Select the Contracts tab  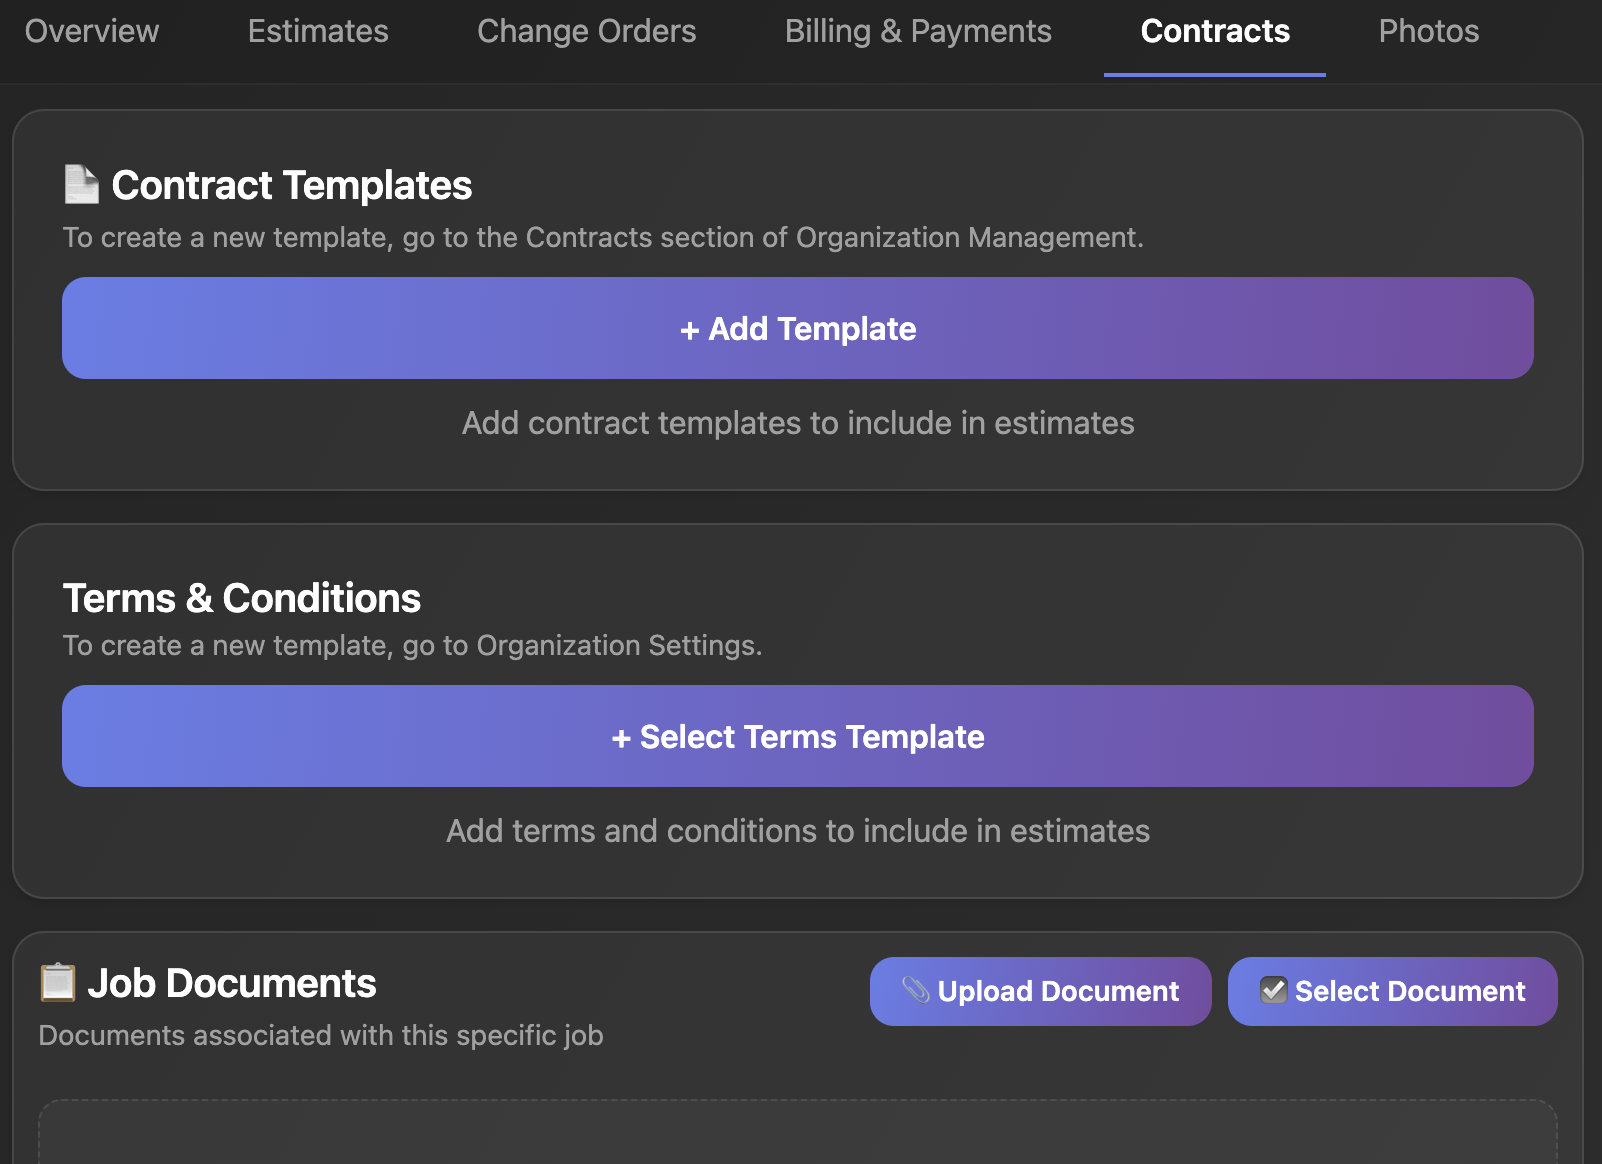[1214, 31]
